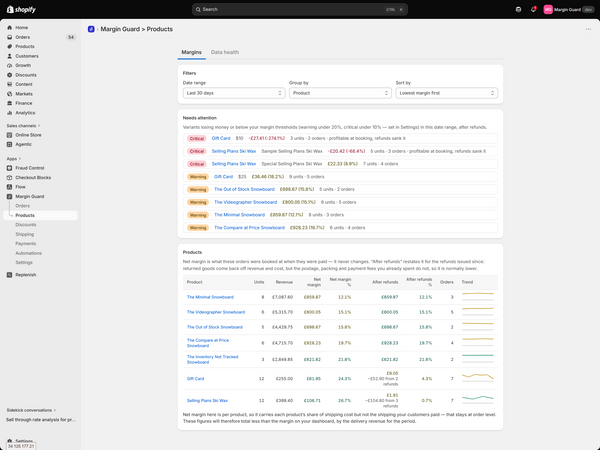This screenshot has height=450, width=600.
Task: Open Margin Guard Orders submenu item
Action: tap(23, 206)
